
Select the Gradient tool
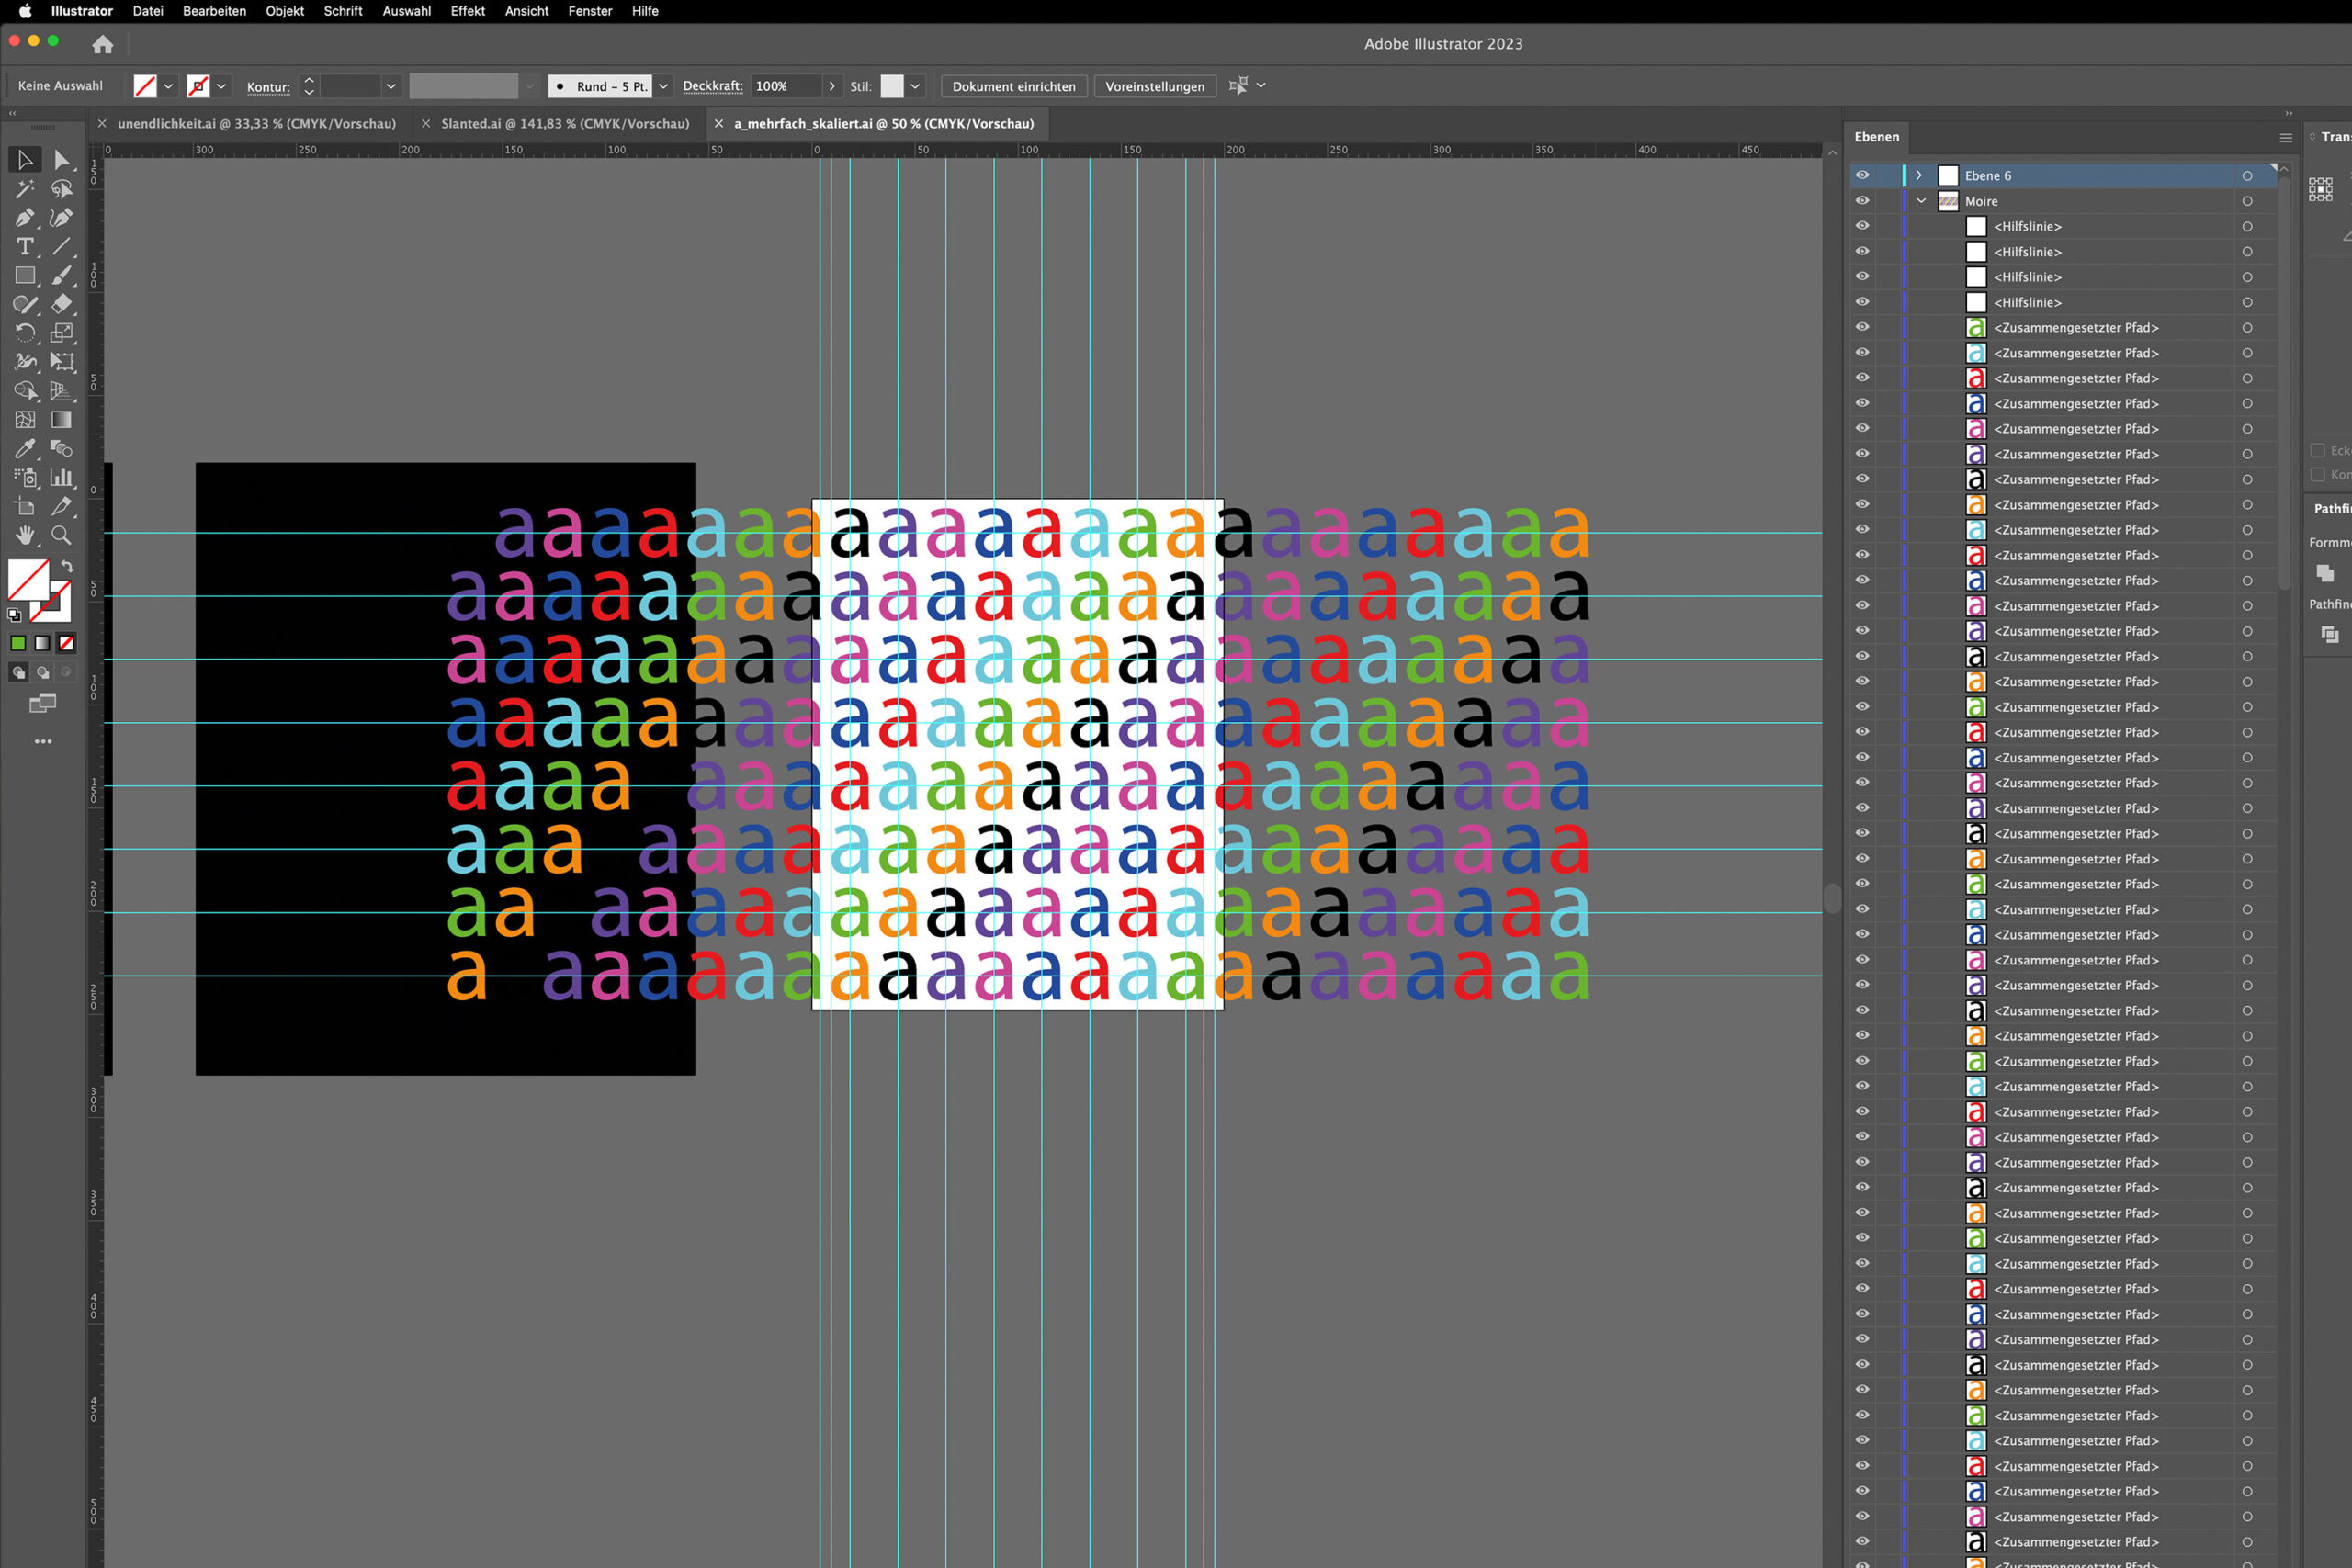point(61,420)
